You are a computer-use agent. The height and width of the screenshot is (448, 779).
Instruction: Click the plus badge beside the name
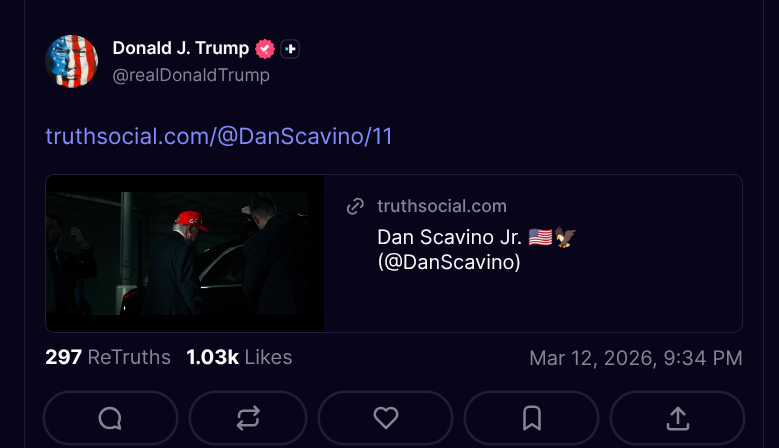(290, 49)
